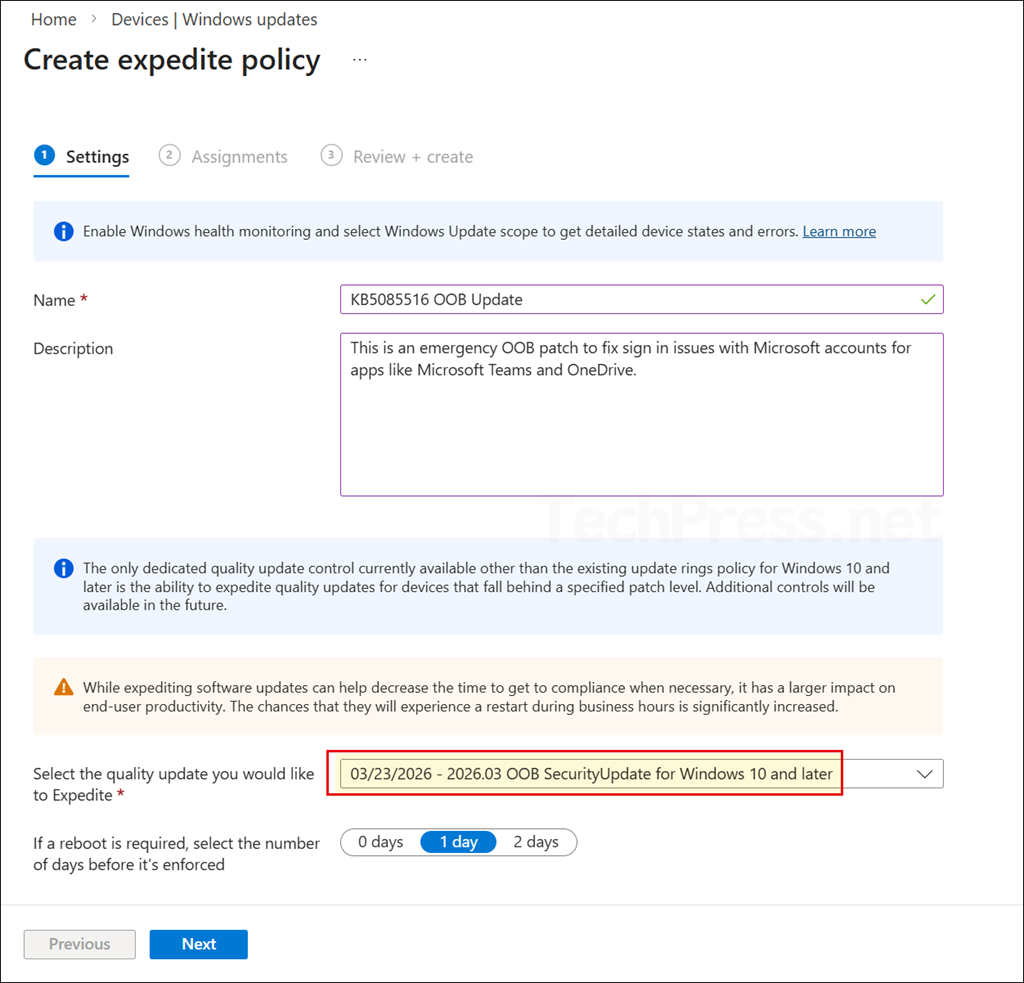
Task: Open the Review + create tab
Action: pos(413,156)
